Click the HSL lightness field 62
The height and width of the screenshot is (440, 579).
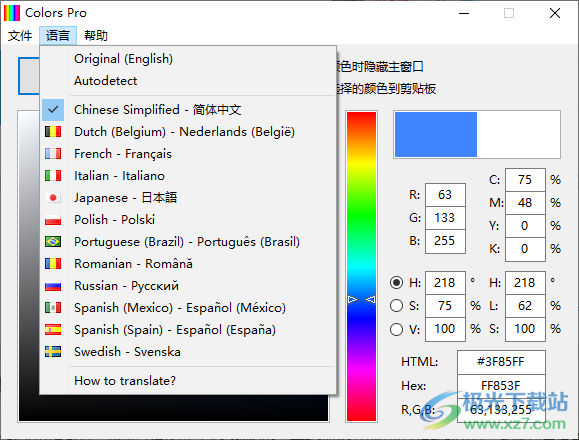click(x=525, y=306)
